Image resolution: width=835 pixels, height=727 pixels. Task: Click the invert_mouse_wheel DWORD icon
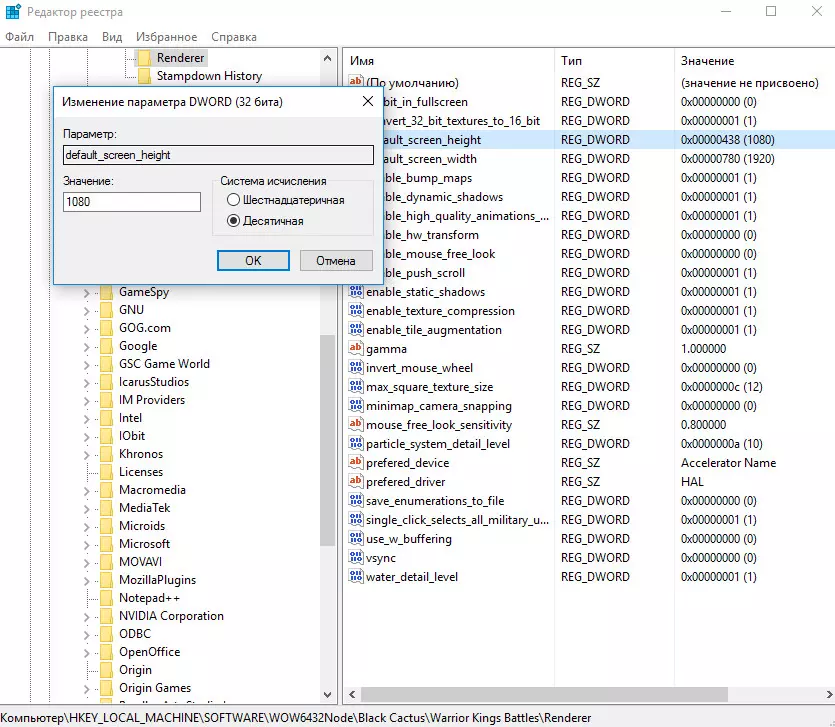(x=356, y=367)
